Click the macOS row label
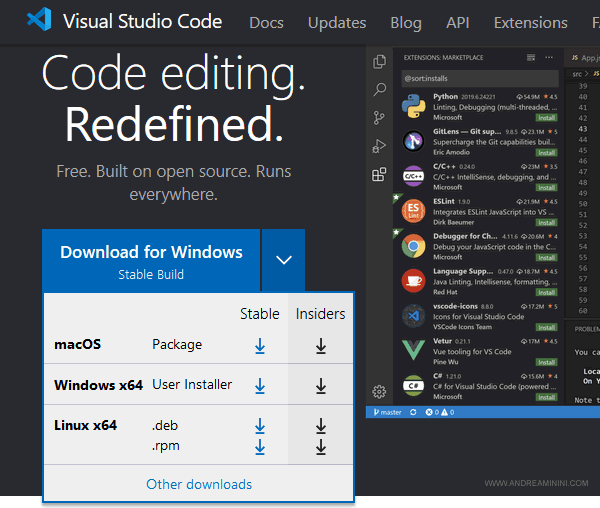The image size is (600, 508). click(x=77, y=344)
